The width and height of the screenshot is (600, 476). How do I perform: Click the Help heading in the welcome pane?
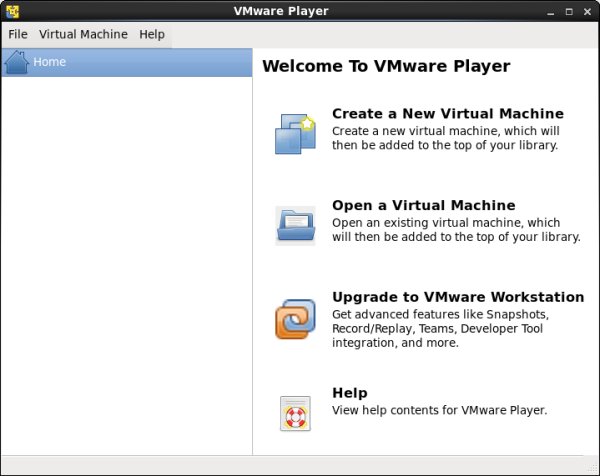(349, 393)
